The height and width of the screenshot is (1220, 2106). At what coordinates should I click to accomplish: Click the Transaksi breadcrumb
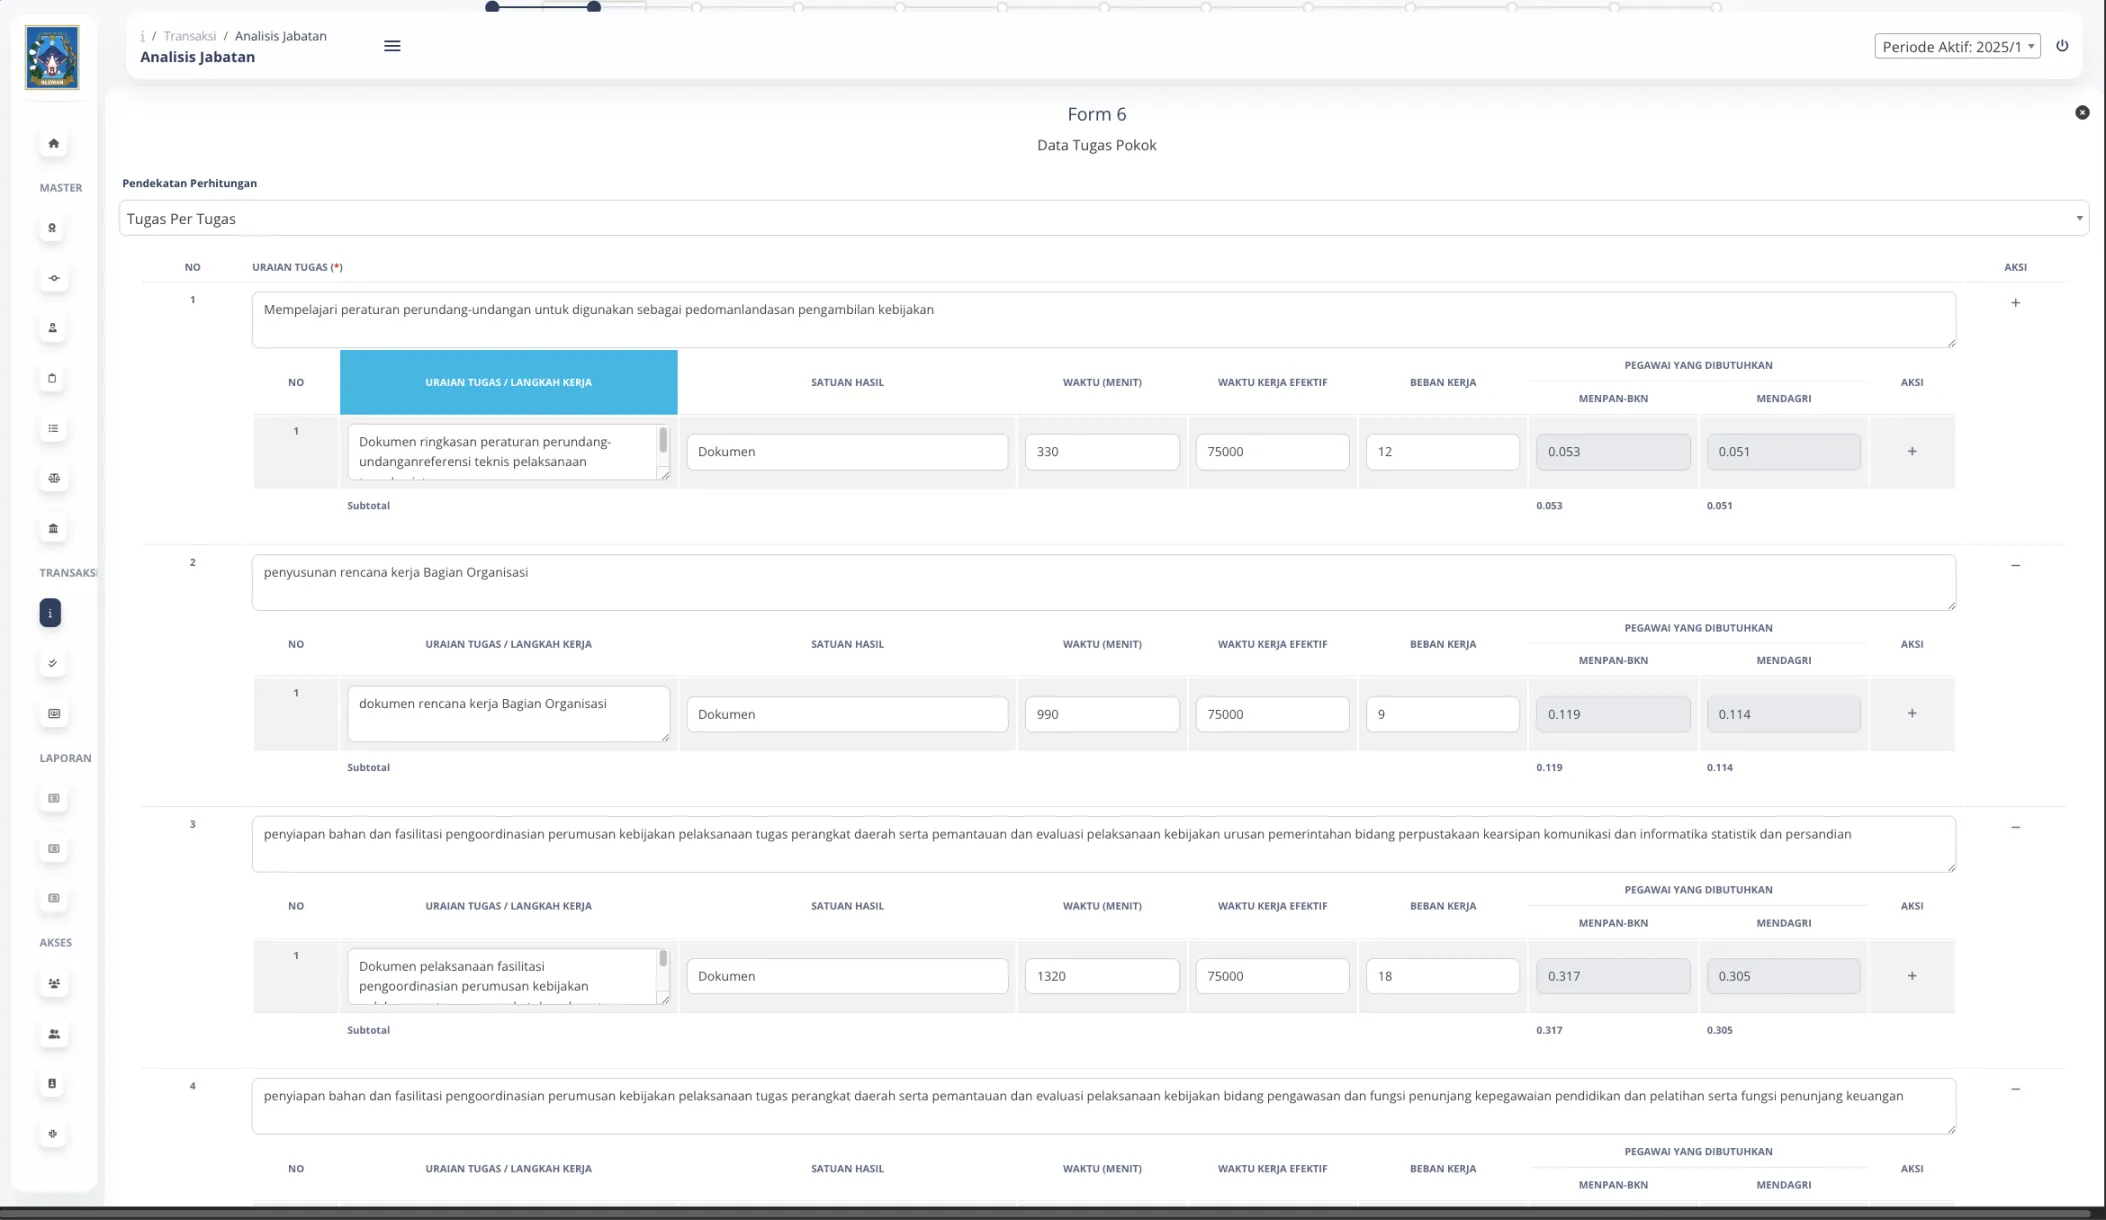click(x=189, y=36)
